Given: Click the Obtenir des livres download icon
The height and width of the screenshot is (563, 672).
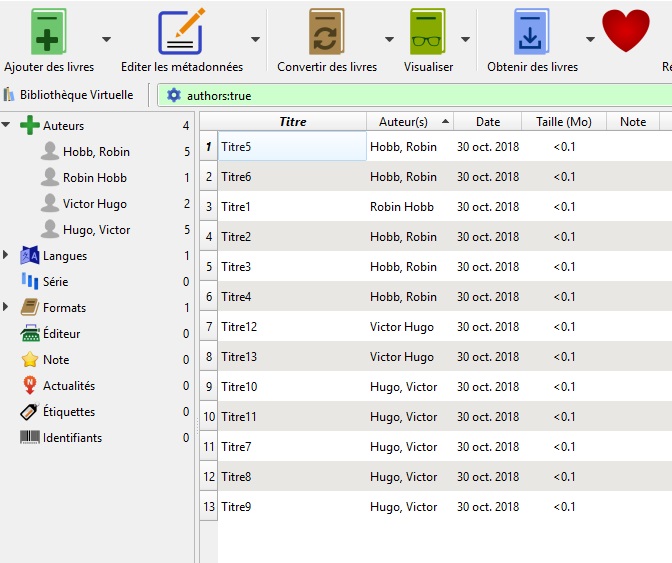Looking at the screenshot, I should [x=531, y=32].
